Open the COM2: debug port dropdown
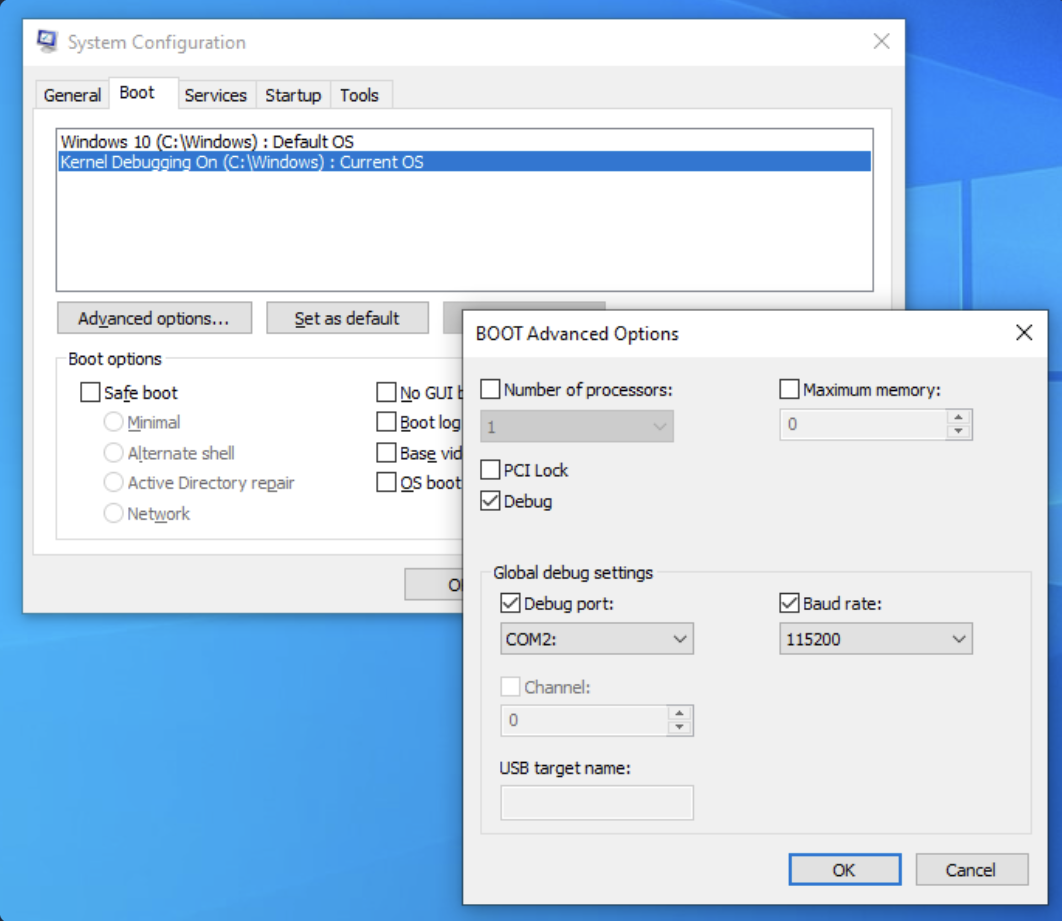Viewport: 1062px width, 921px height. point(596,639)
